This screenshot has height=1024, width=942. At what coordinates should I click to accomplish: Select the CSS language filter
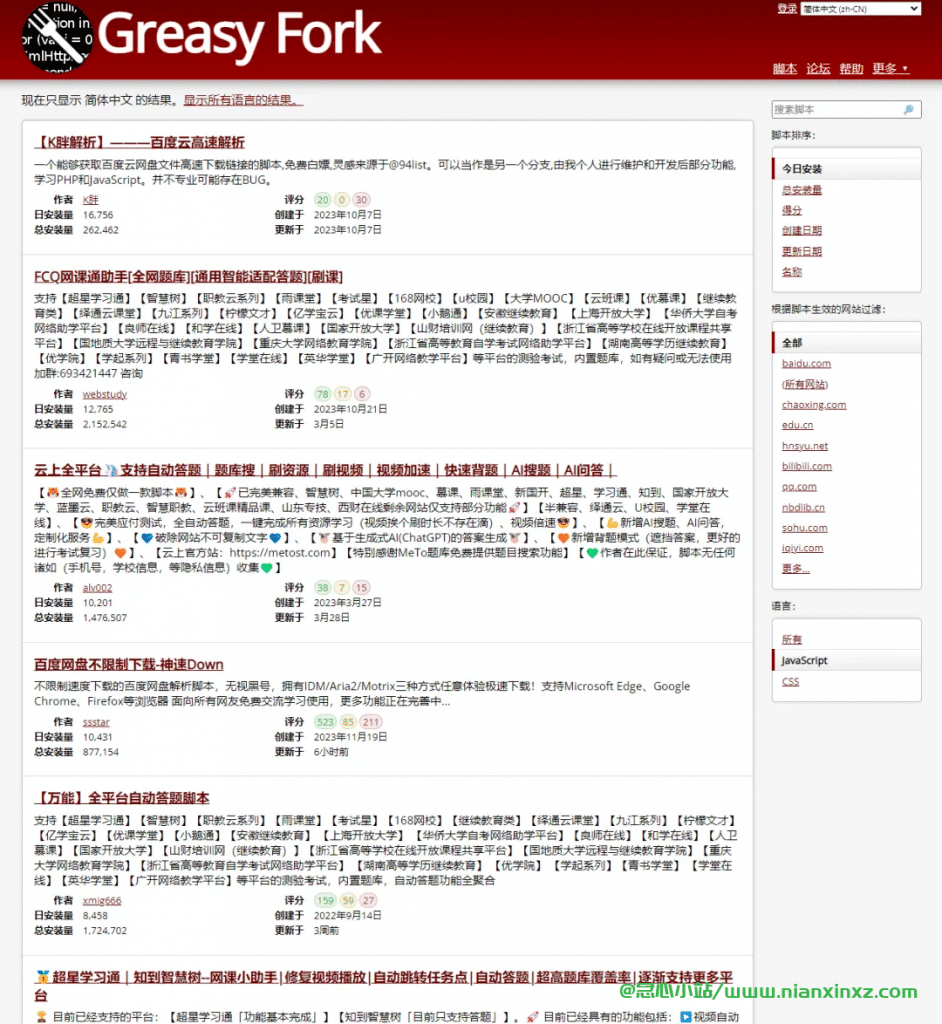coord(790,681)
